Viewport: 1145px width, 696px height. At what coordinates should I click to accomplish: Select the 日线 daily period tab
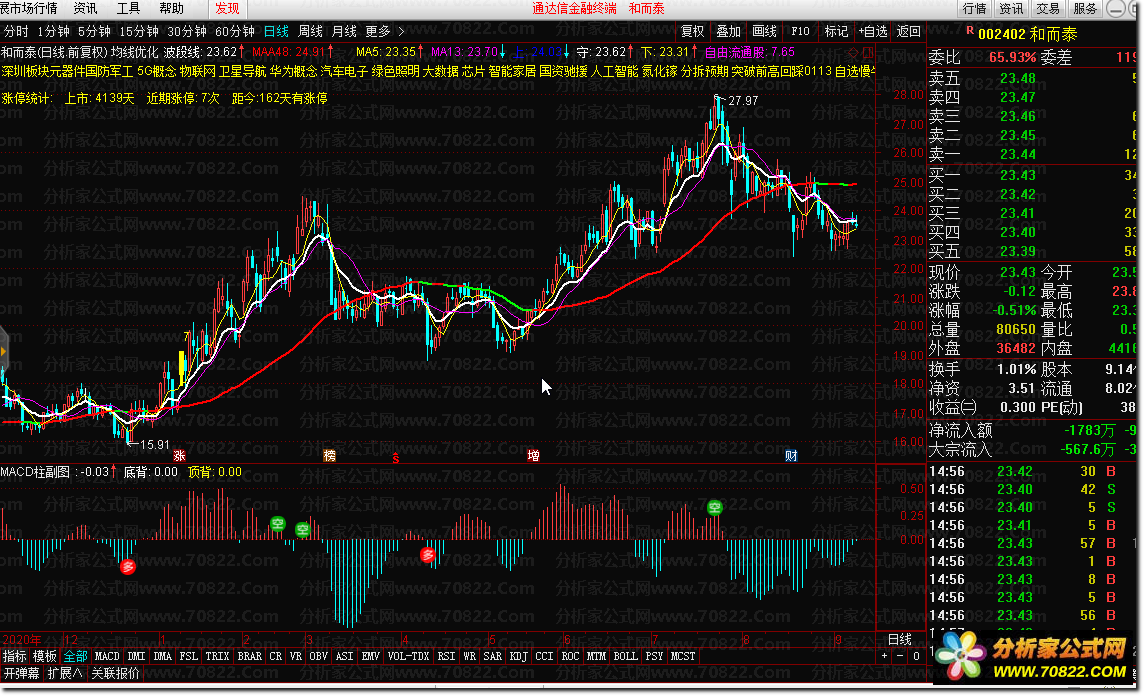[x=276, y=31]
